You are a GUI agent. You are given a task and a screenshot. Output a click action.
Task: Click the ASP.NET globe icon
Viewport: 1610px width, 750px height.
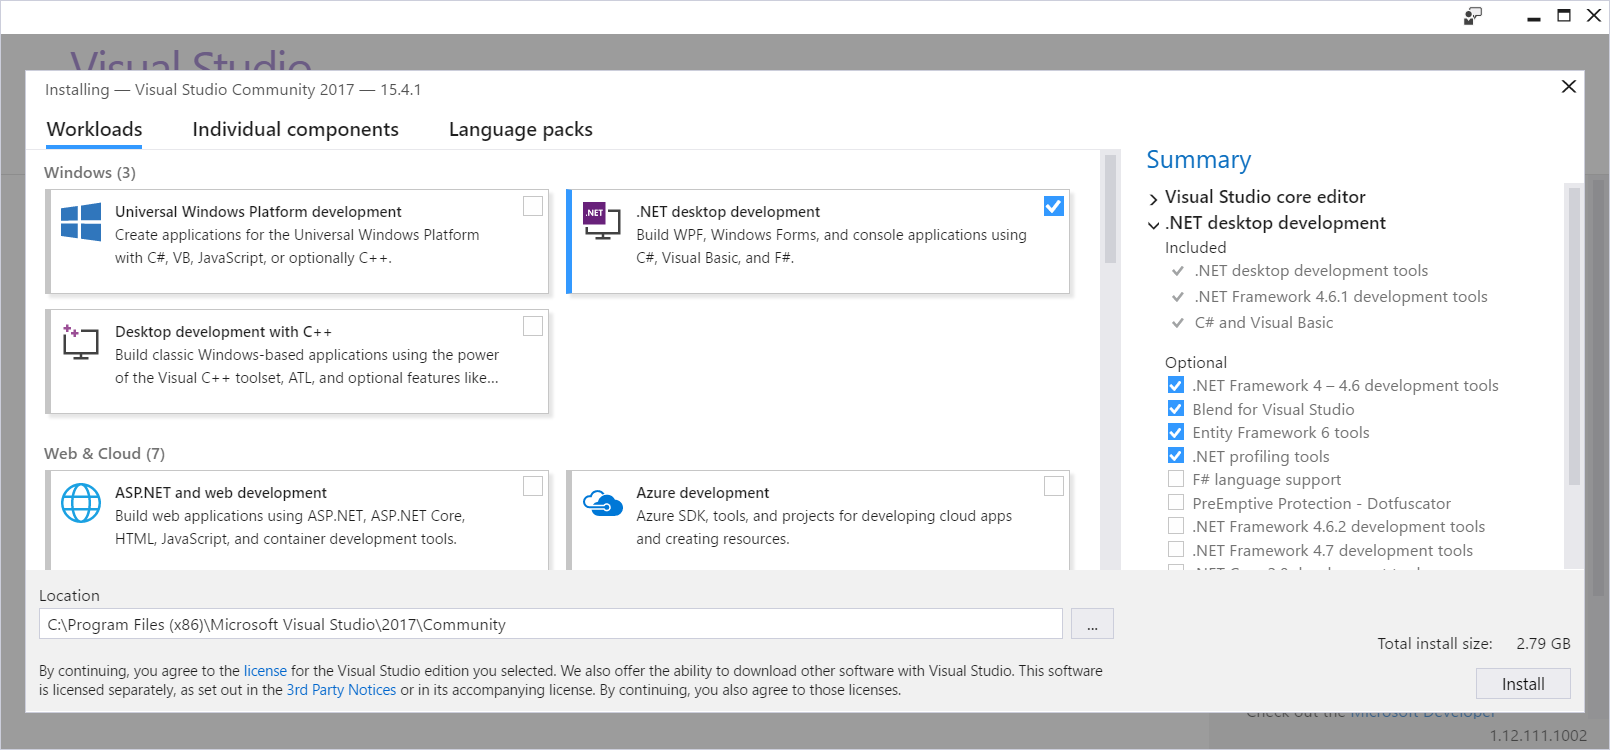(x=81, y=503)
